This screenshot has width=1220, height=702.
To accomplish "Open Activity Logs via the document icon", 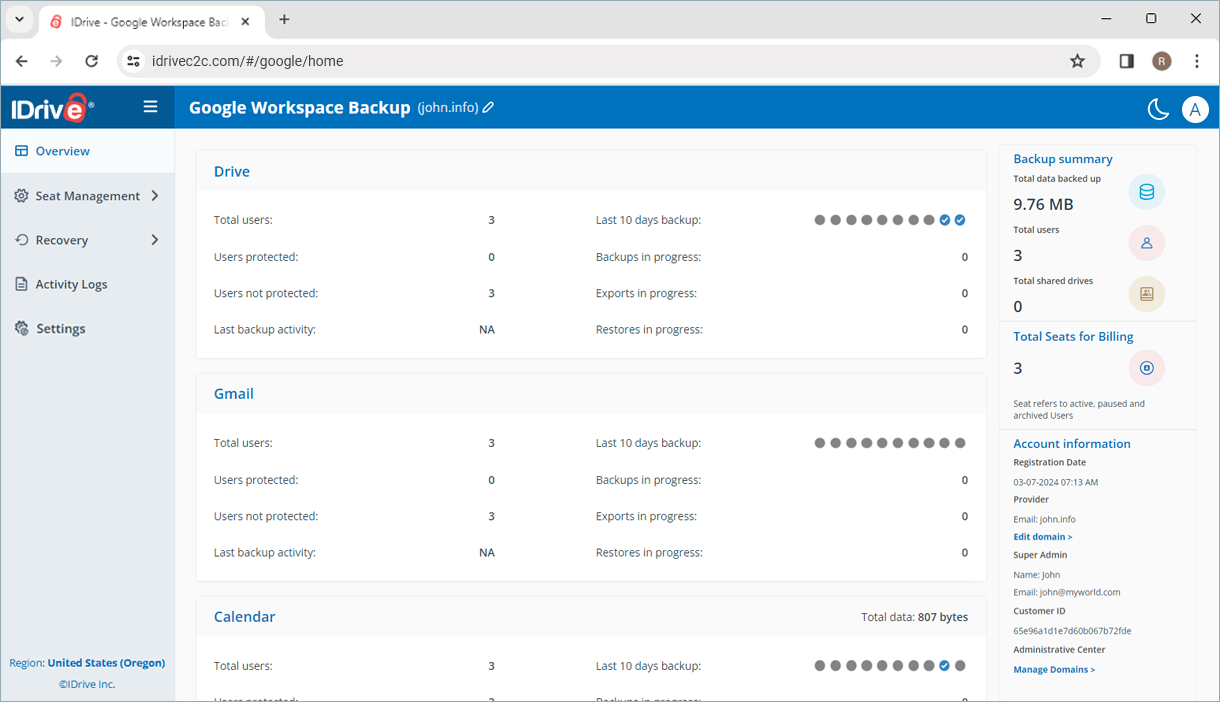I will [x=21, y=283].
